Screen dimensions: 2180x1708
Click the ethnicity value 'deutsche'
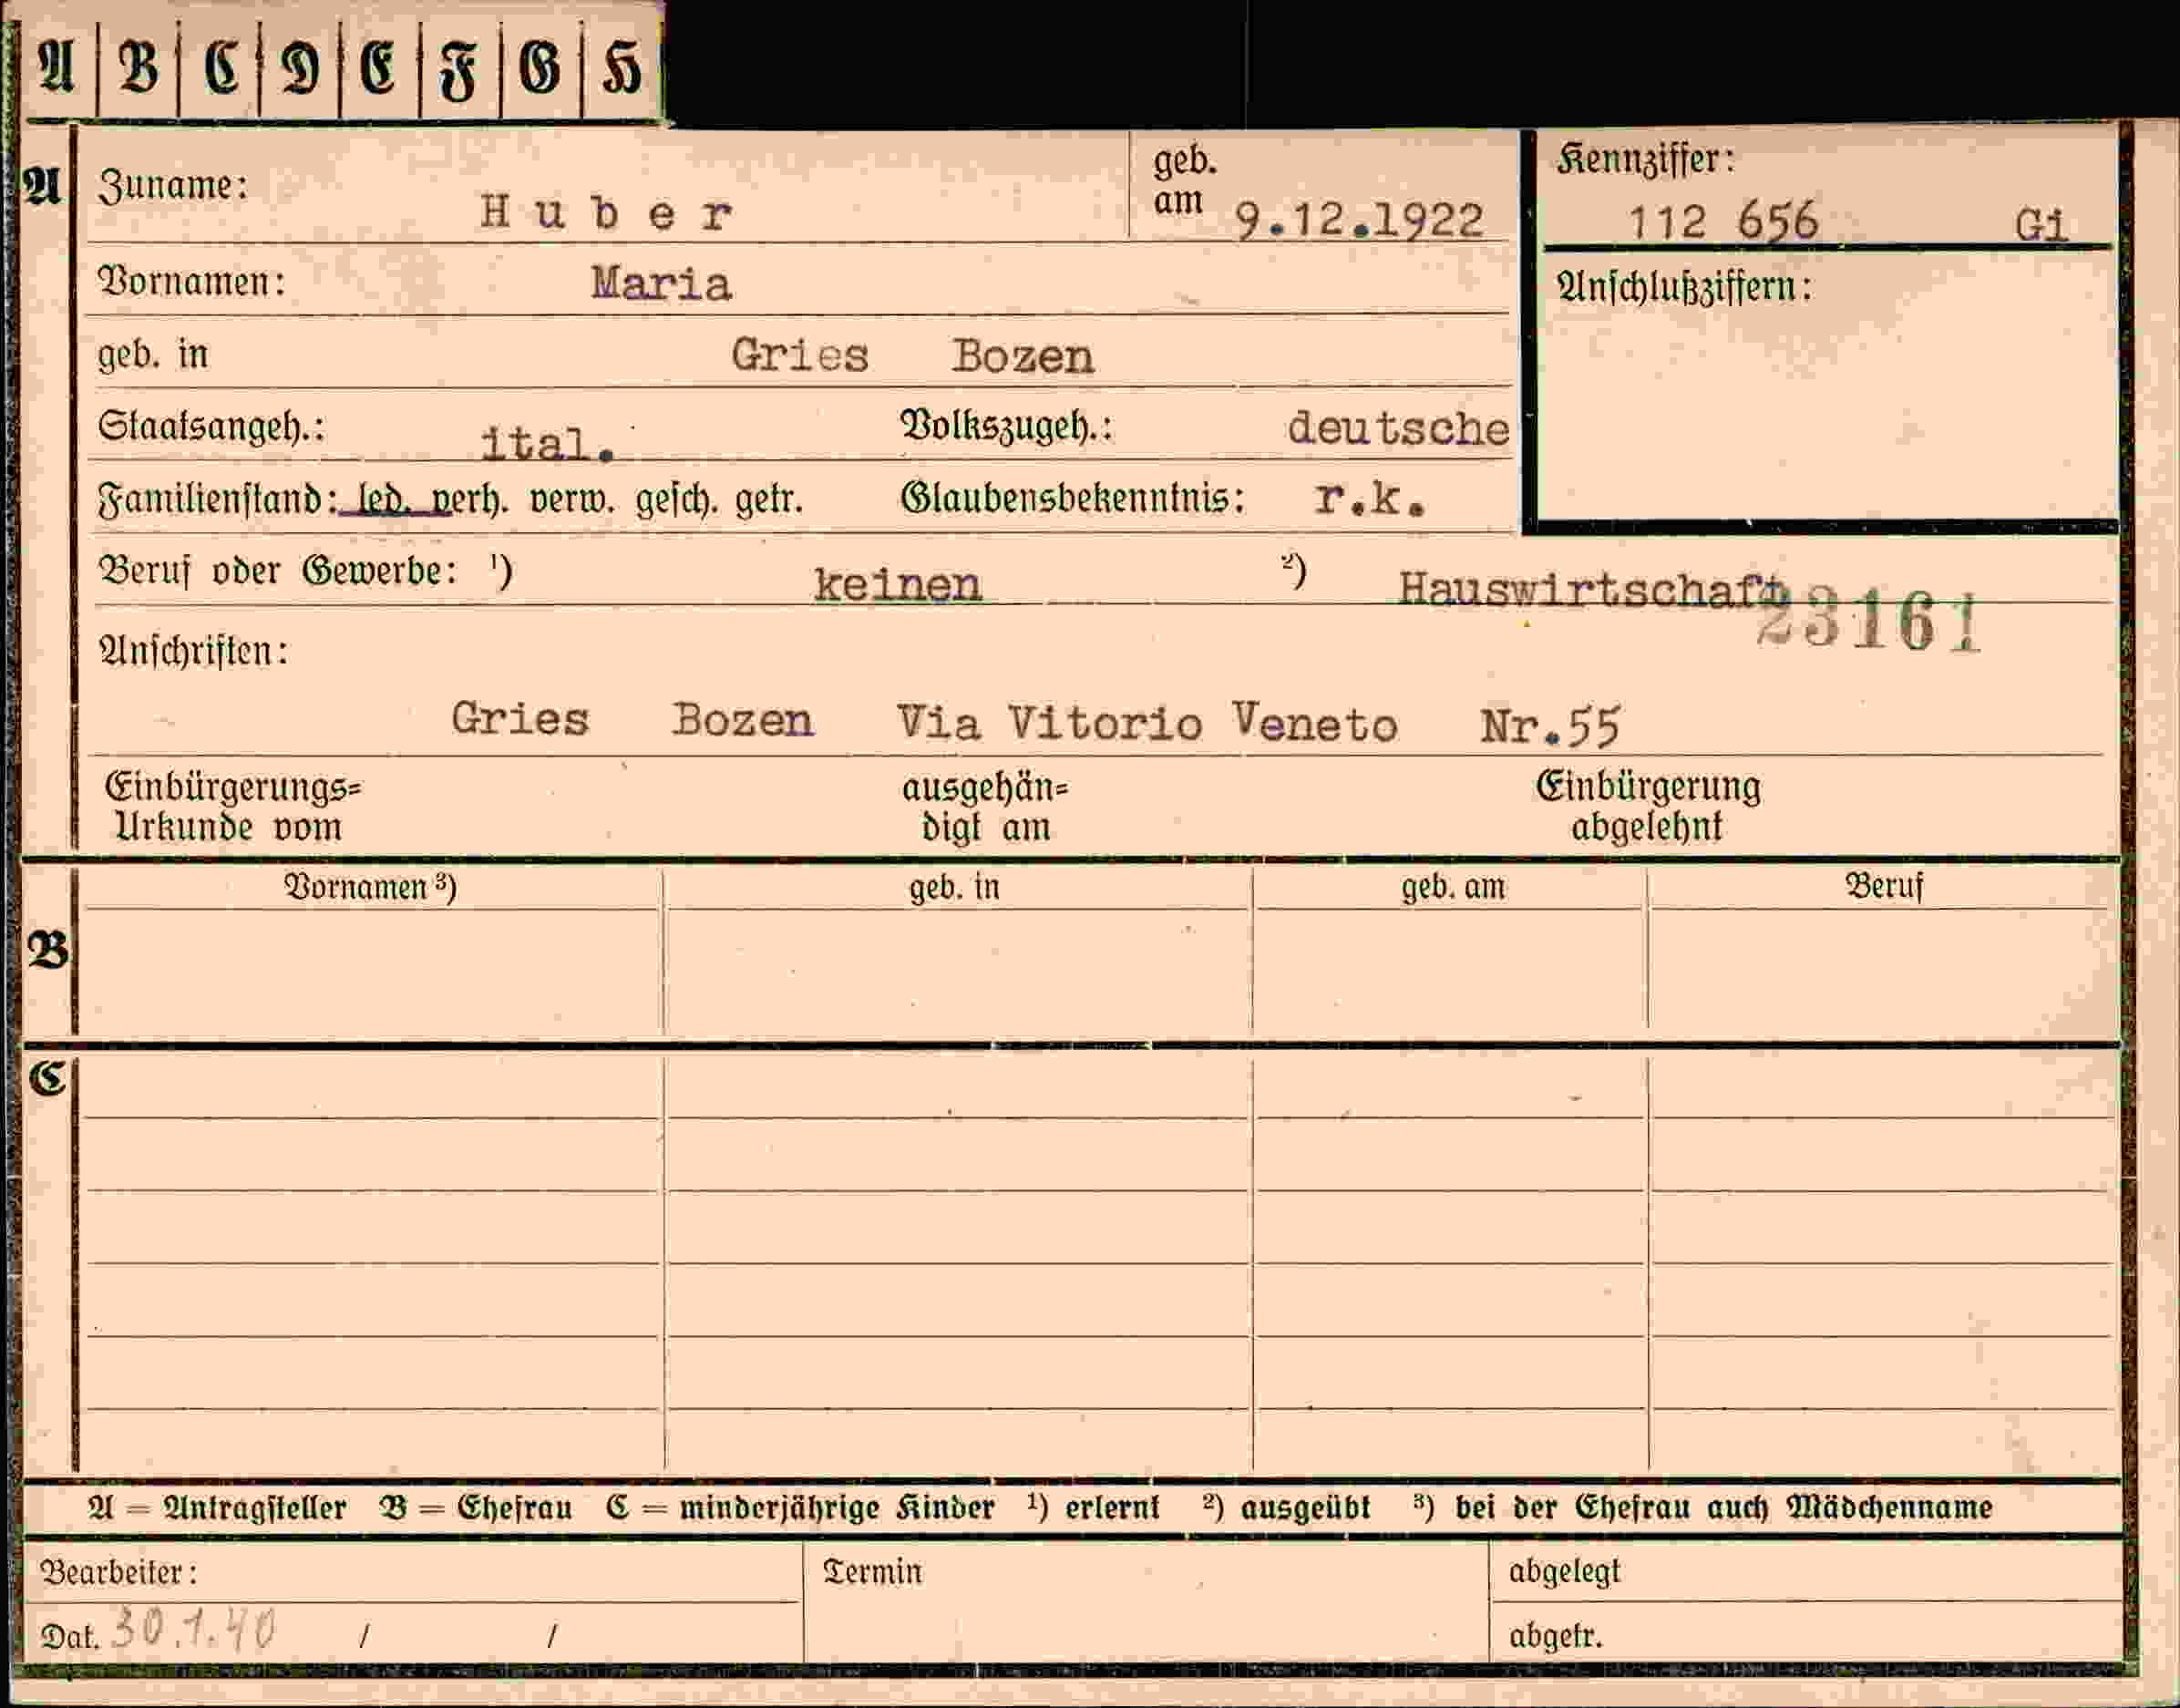pos(1398,428)
